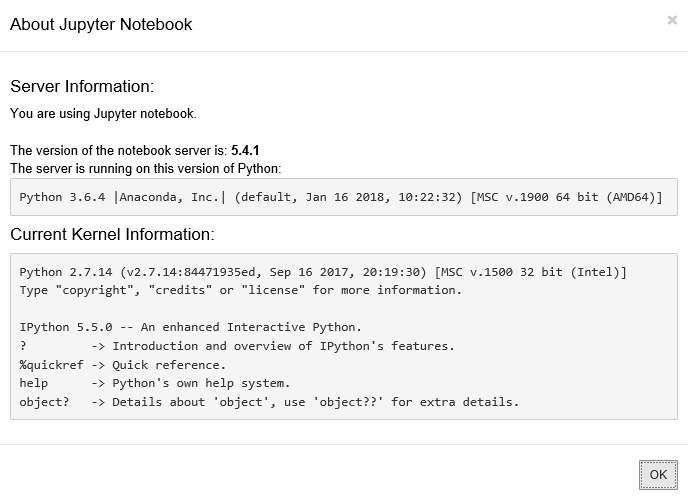Click the %quickref Quick reference line
688x499 pixels.
122,365
